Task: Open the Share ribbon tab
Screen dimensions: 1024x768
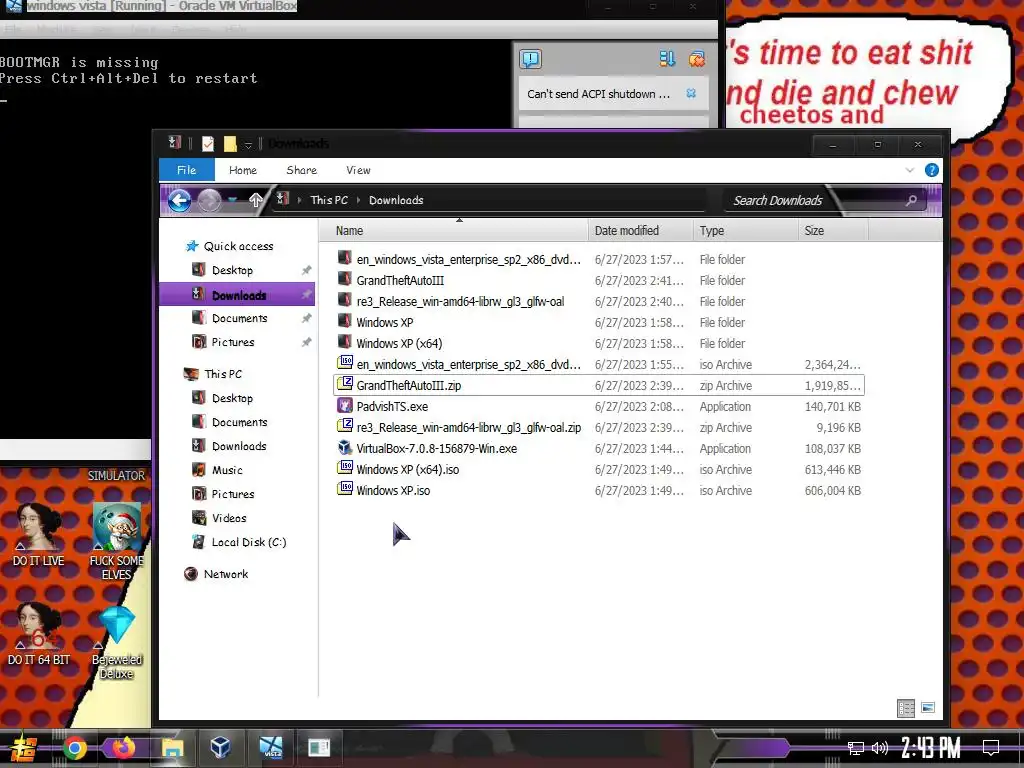Action: click(302, 170)
